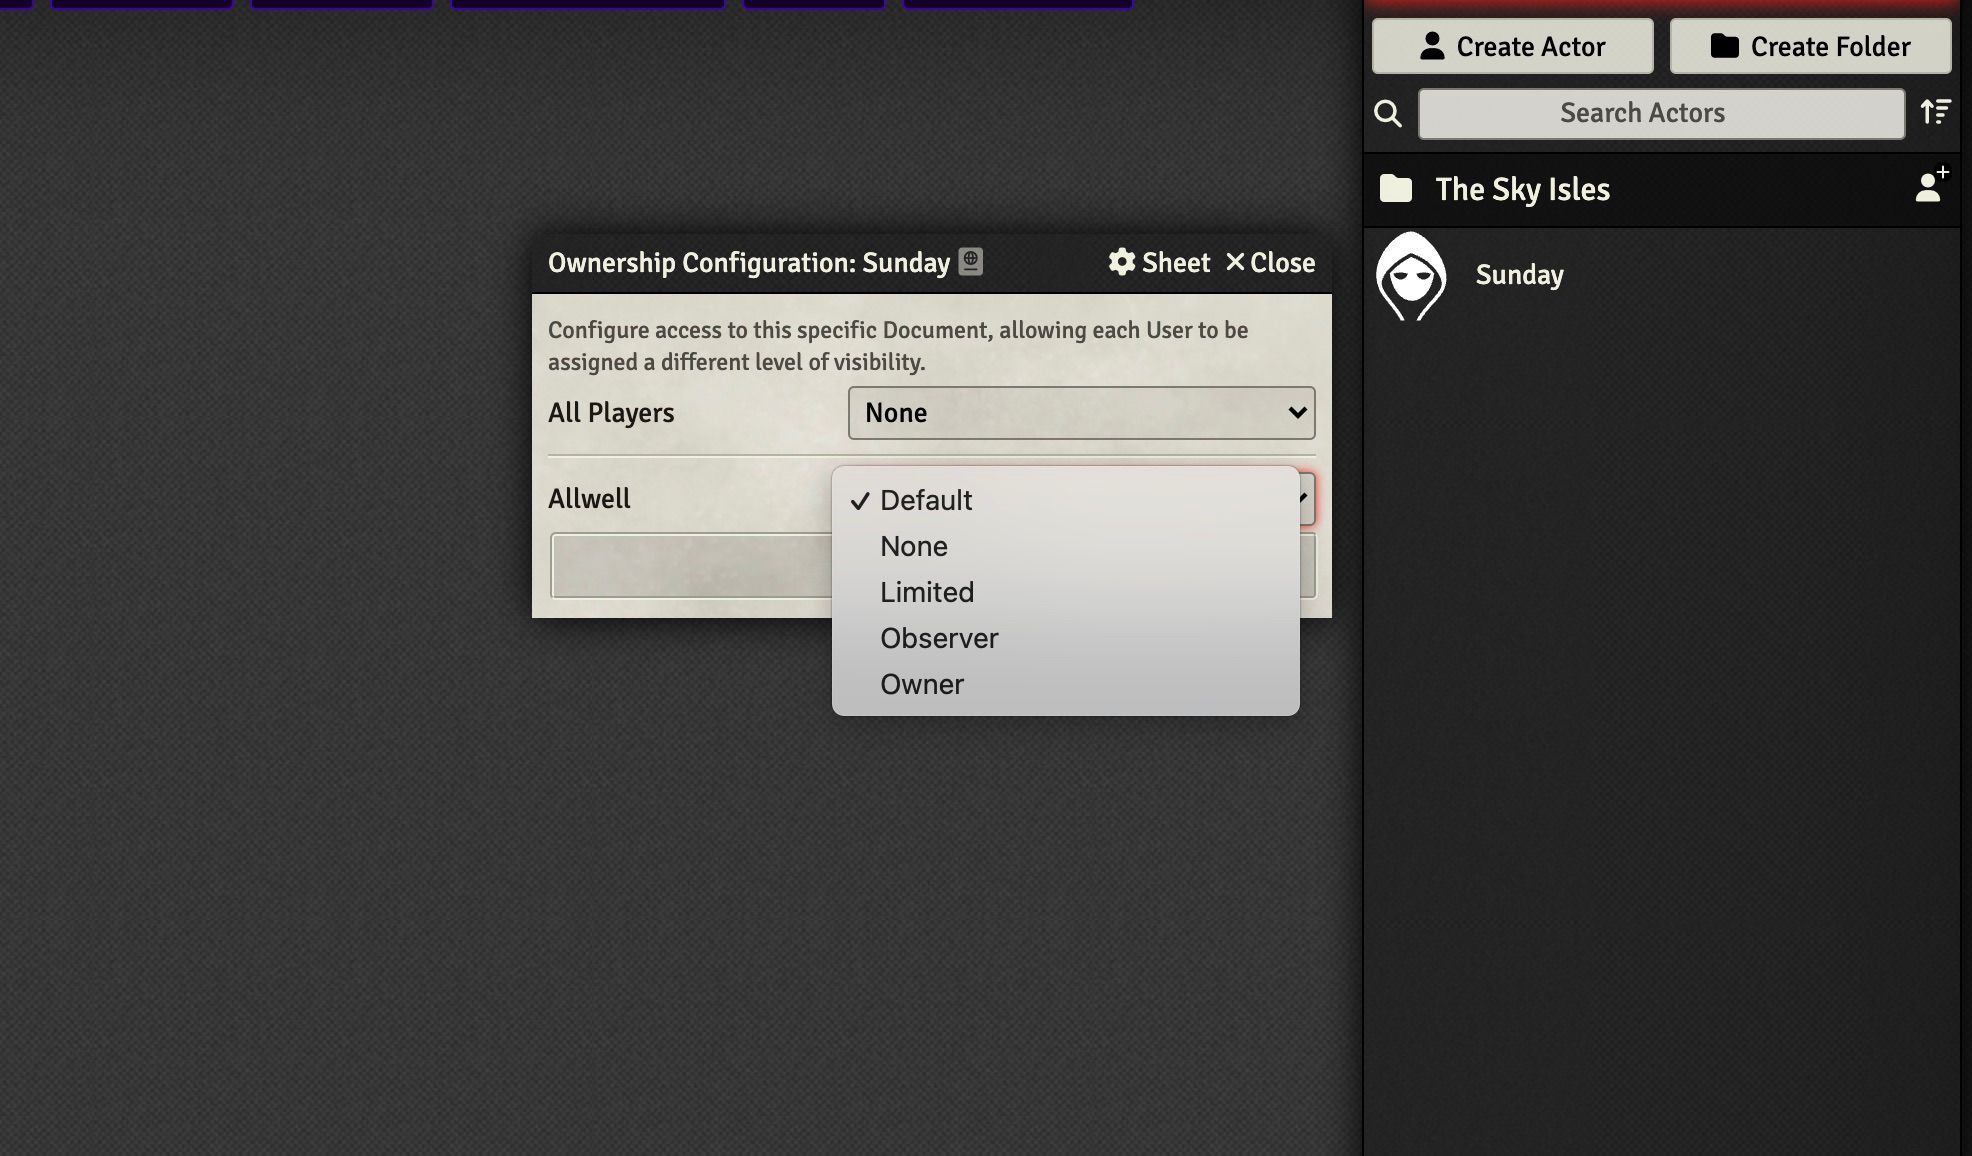1972x1156 pixels.
Task: Set Allwell's permission to Owner
Action: [922, 684]
